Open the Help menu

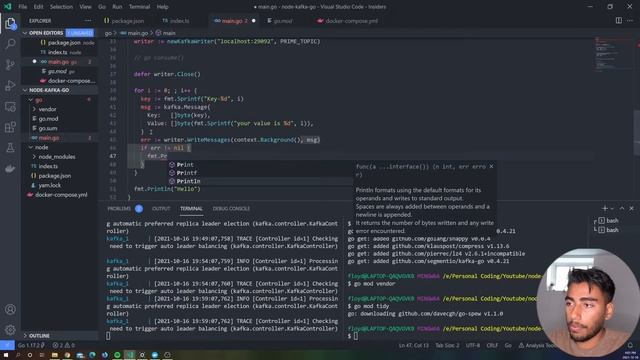coord(162,7)
